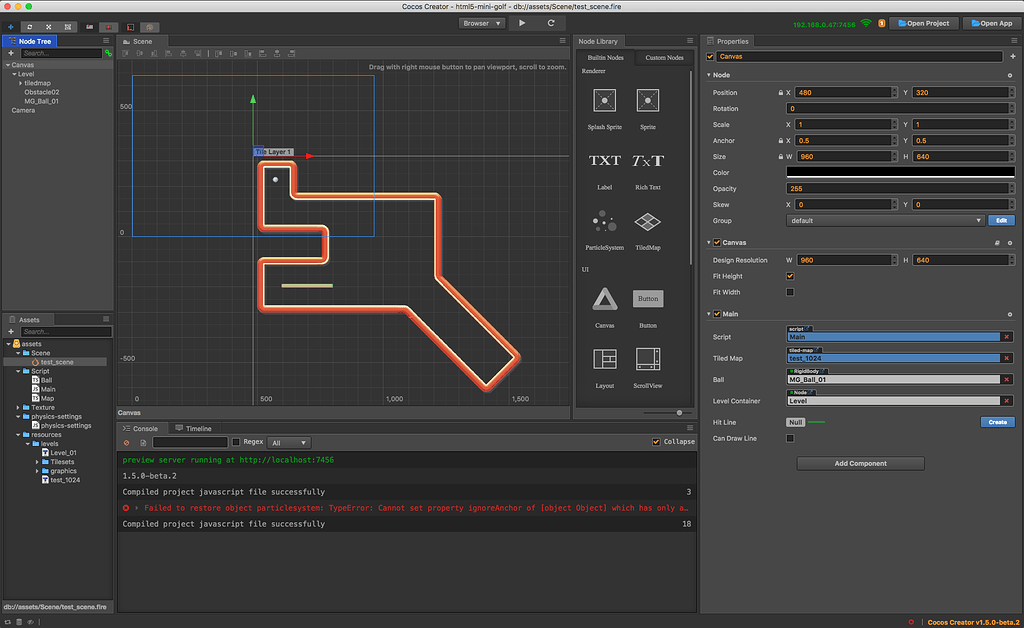The height and width of the screenshot is (628, 1024).
Task: Click the ScrollView node icon
Action: pyautogui.click(x=648, y=359)
